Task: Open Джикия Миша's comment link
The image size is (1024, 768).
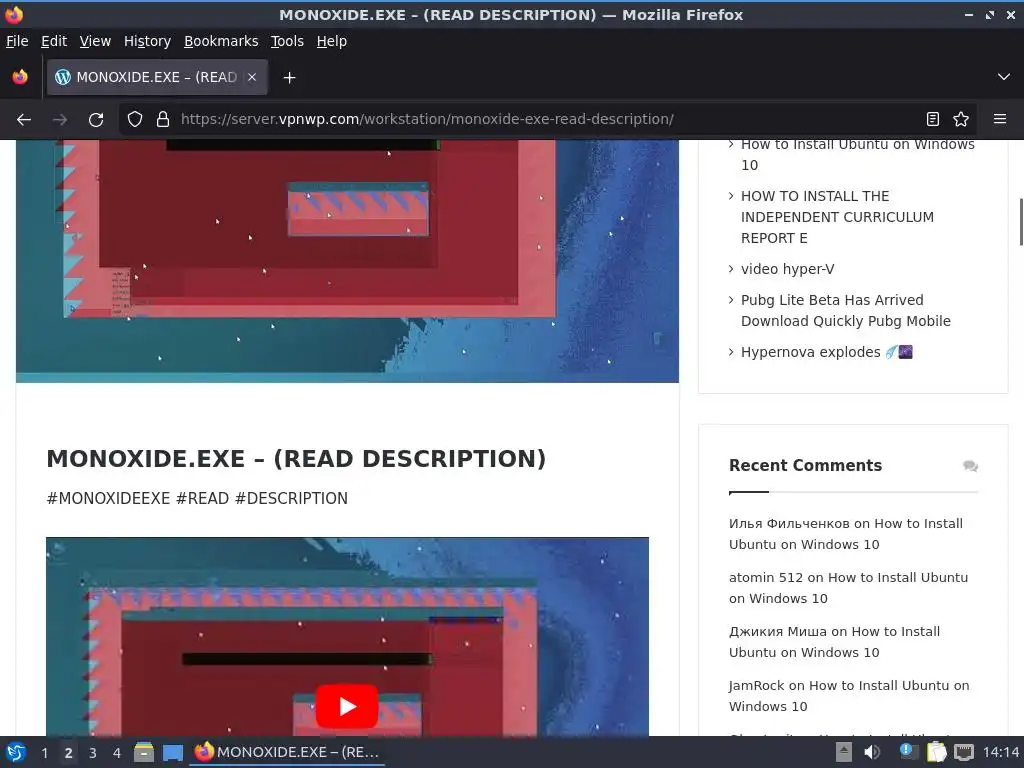Action: tap(834, 642)
